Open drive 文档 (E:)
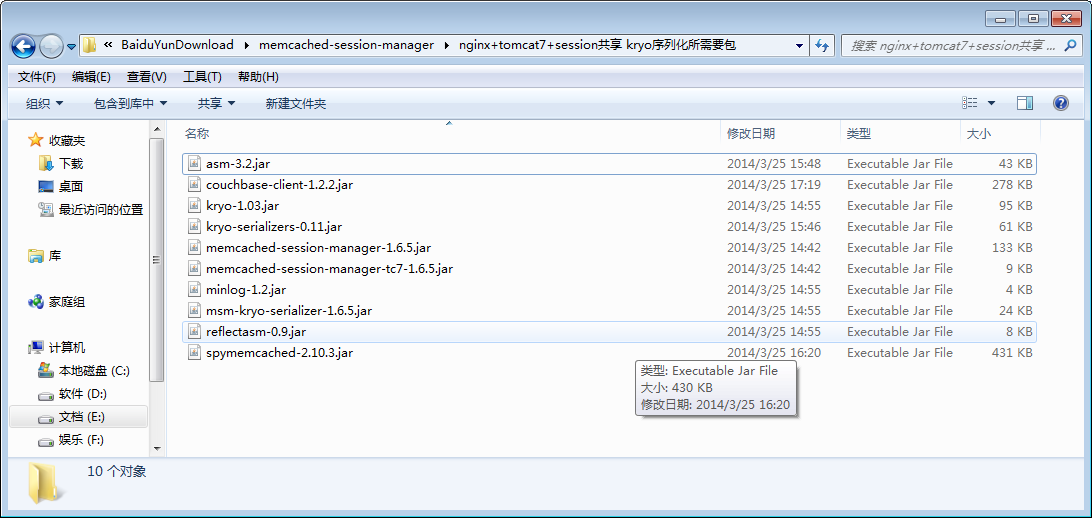This screenshot has height=518, width=1092. click(x=81, y=416)
